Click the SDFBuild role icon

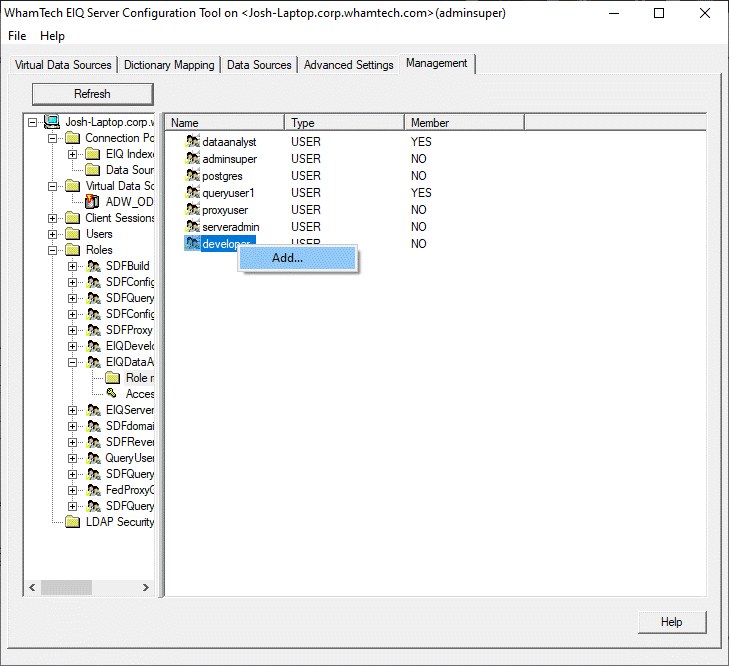93,266
